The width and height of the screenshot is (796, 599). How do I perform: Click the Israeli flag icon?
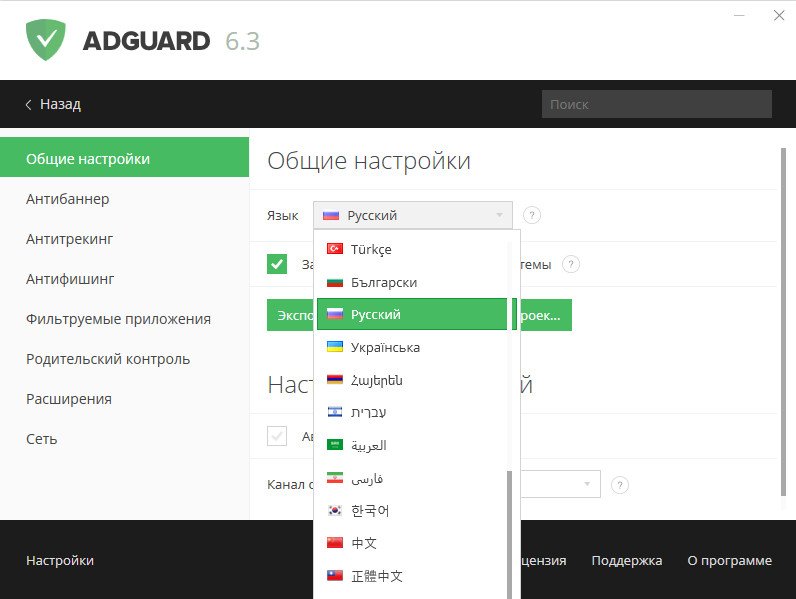click(335, 412)
